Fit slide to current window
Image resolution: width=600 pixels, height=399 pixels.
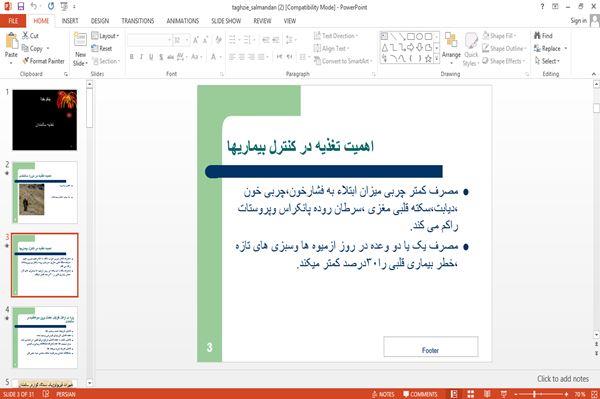pyautogui.click(x=594, y=394)
